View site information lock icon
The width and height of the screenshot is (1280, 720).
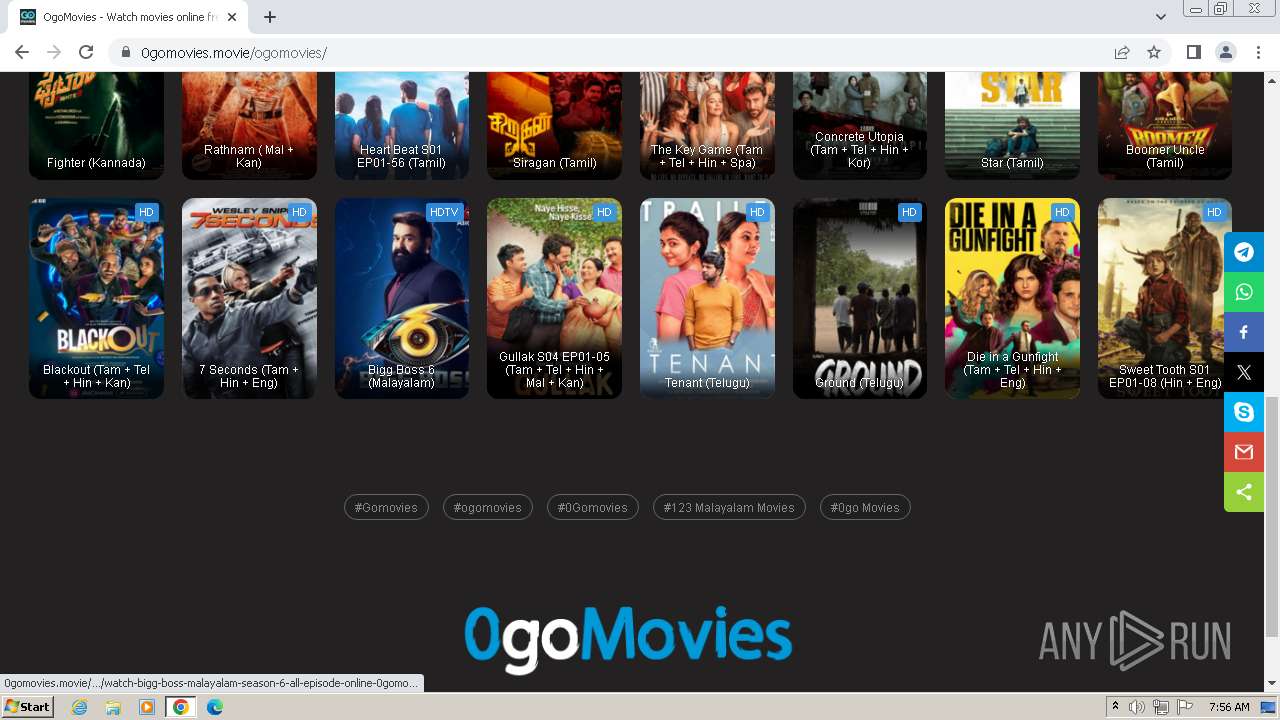click(x=126, y=53)
